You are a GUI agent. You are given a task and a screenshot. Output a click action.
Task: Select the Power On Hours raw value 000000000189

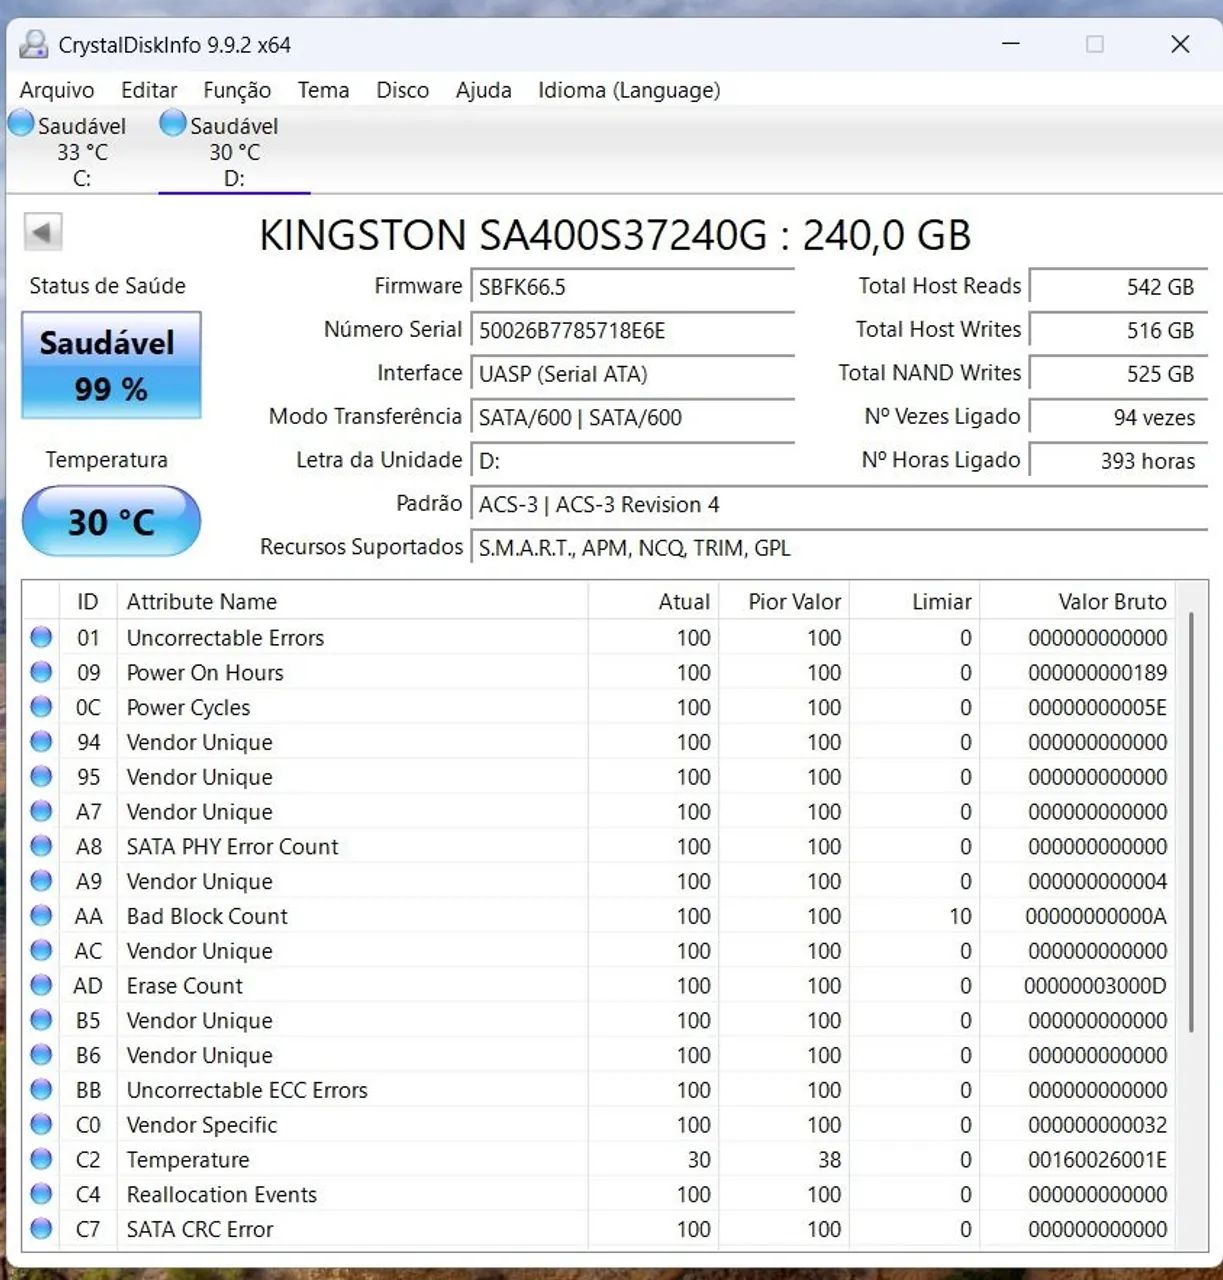point(1097,673)
